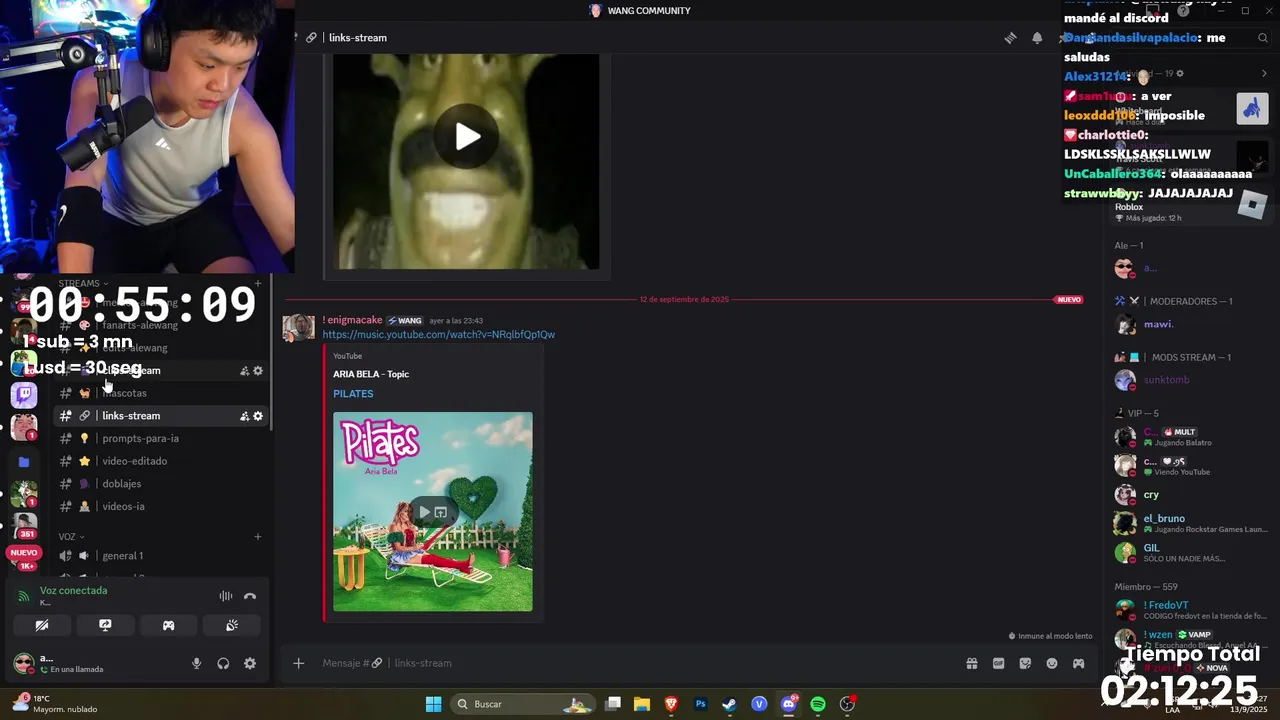Launch Brave browser from taskbar

coord(671,704)
